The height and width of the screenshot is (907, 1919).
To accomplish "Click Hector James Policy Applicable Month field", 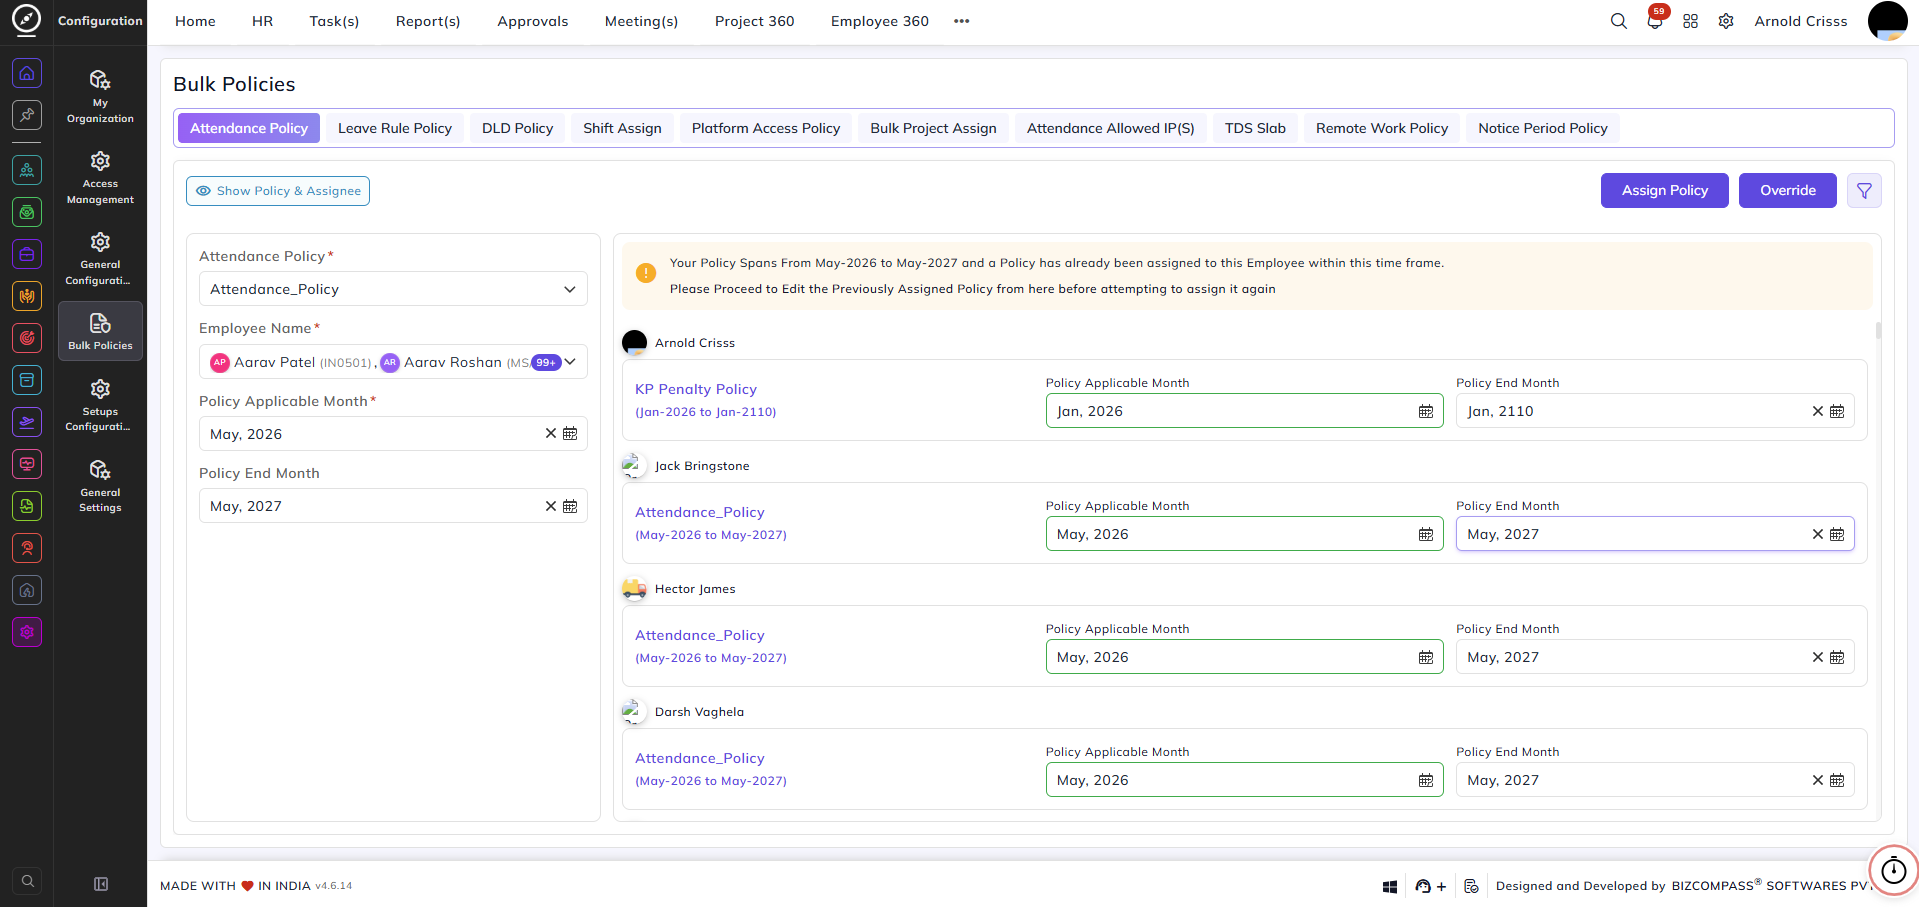I will pyautogui.click(x=1244, y=657).
